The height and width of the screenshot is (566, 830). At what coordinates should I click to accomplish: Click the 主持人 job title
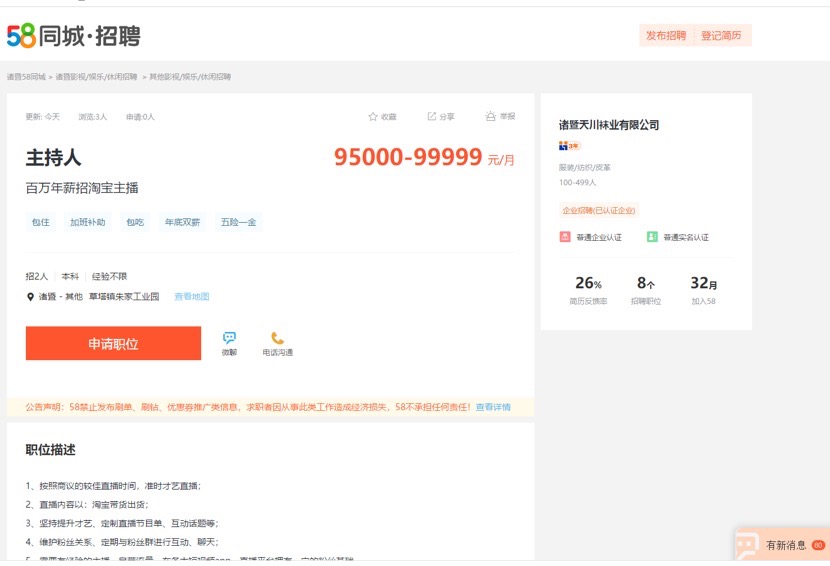[53, 158]
